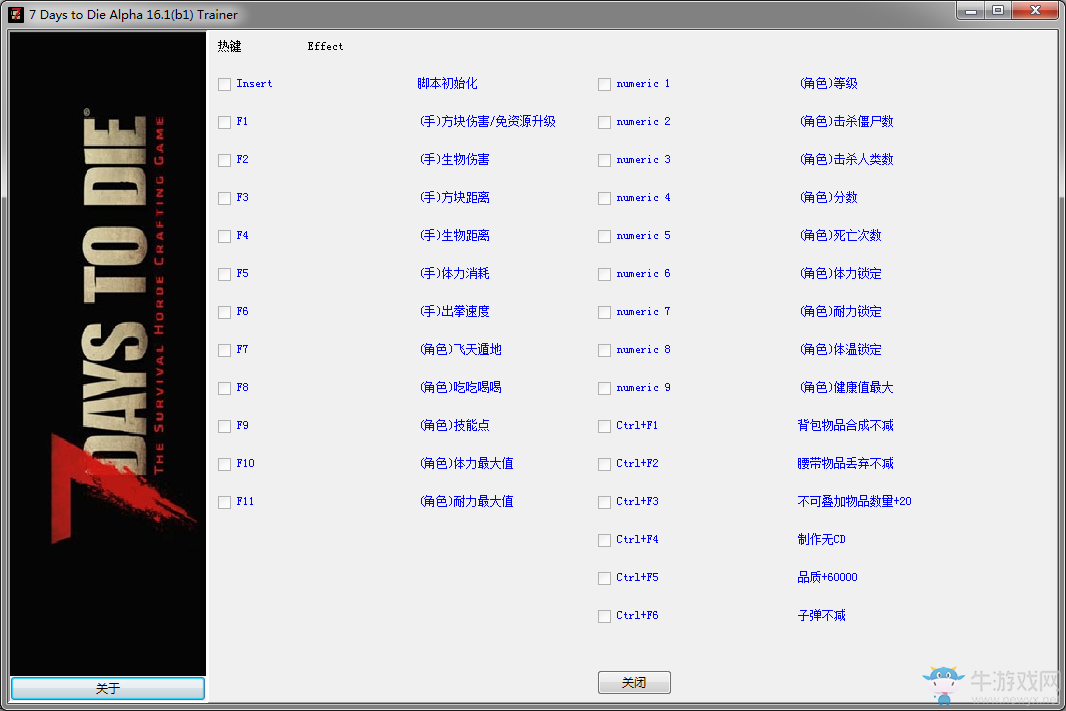This screenshot has width=1066, height=711.
Task: Select the '(手)体力消耗' effect label
Action: point(455,274)
